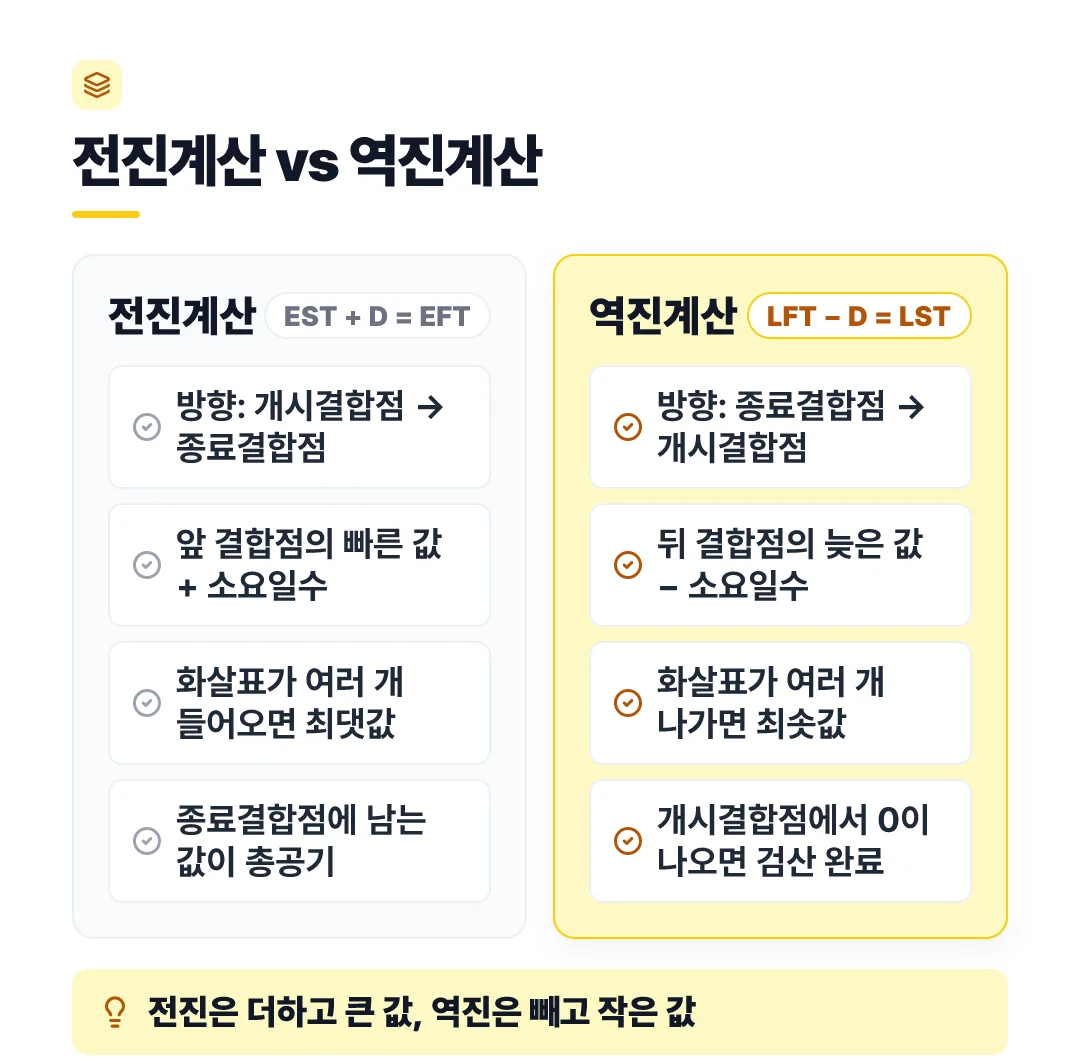Click the LFT – D = LST formula badge

[x=859, y=316]
